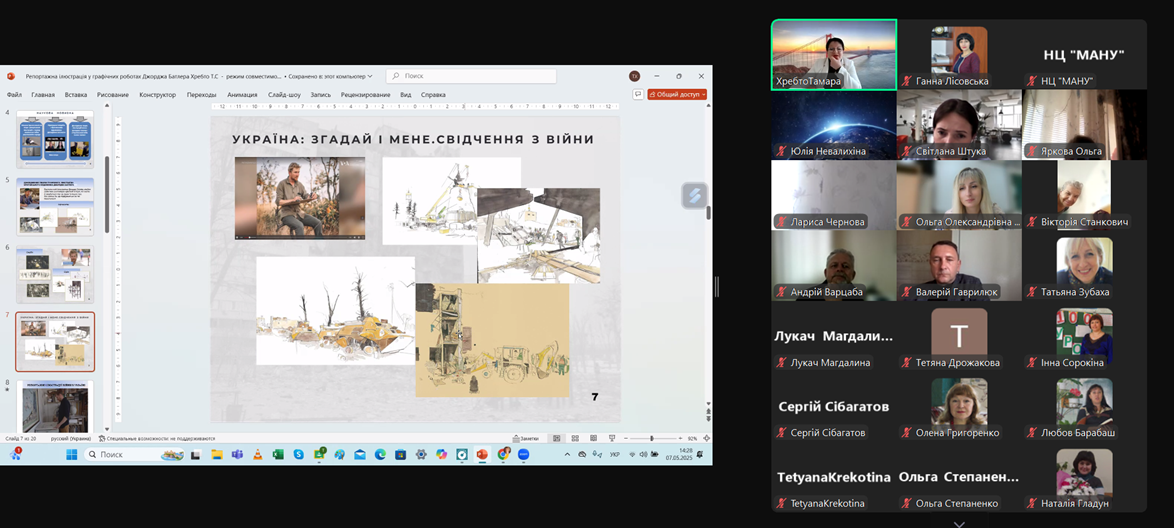Open the volume control tray icon

(x=643, y=455)
